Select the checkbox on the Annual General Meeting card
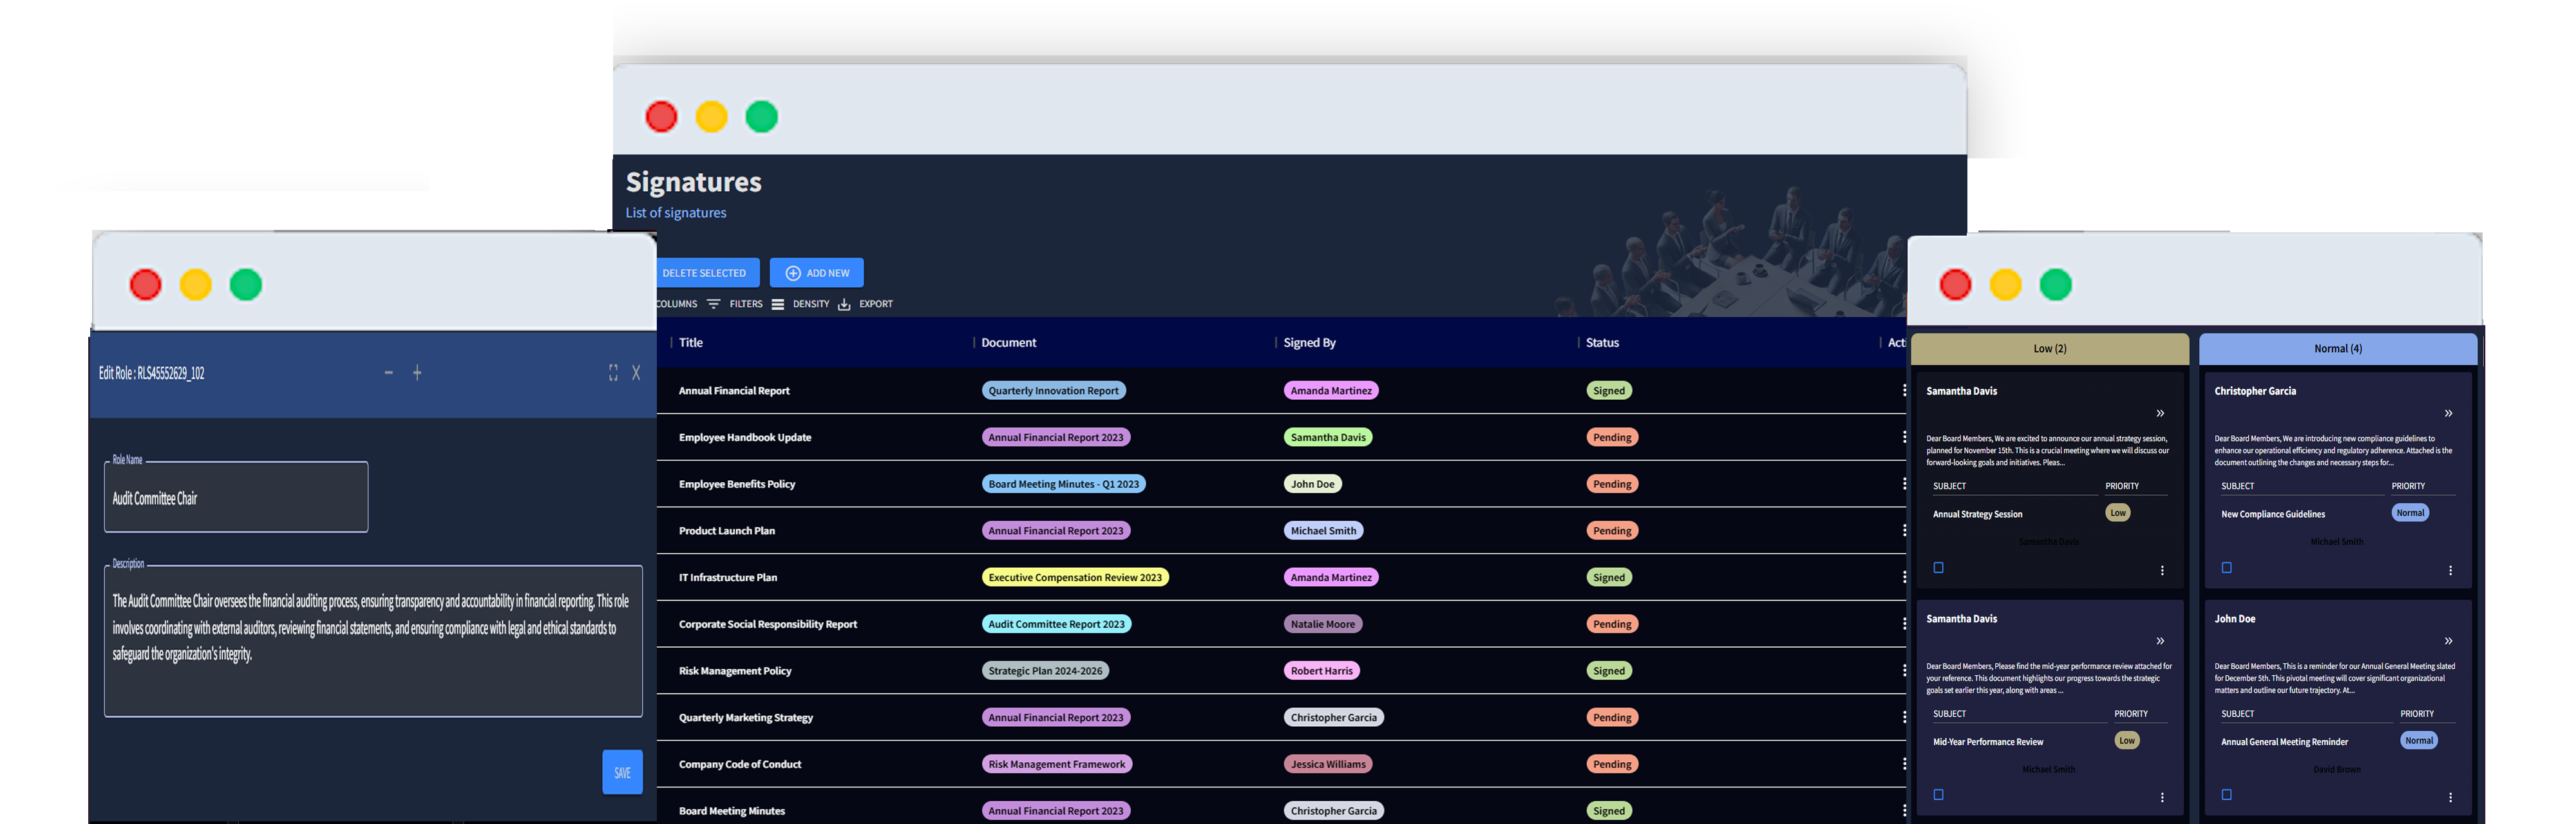2576x824 pixels. (2226, 795)
